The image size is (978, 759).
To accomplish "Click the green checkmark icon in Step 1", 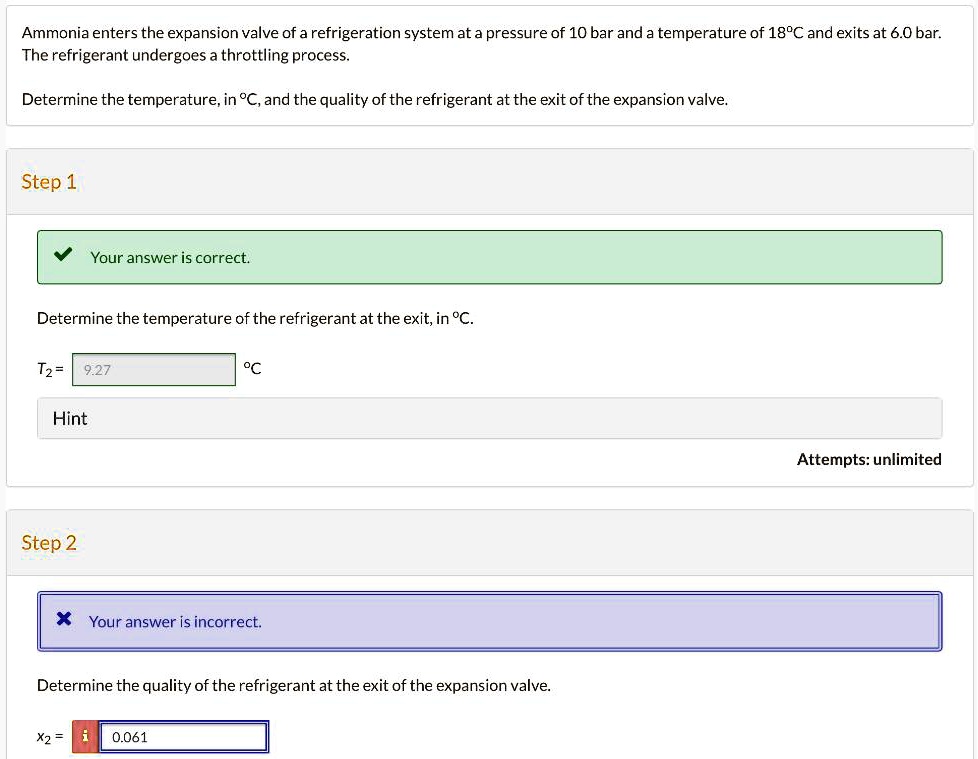I will click(x=63, y=256).
